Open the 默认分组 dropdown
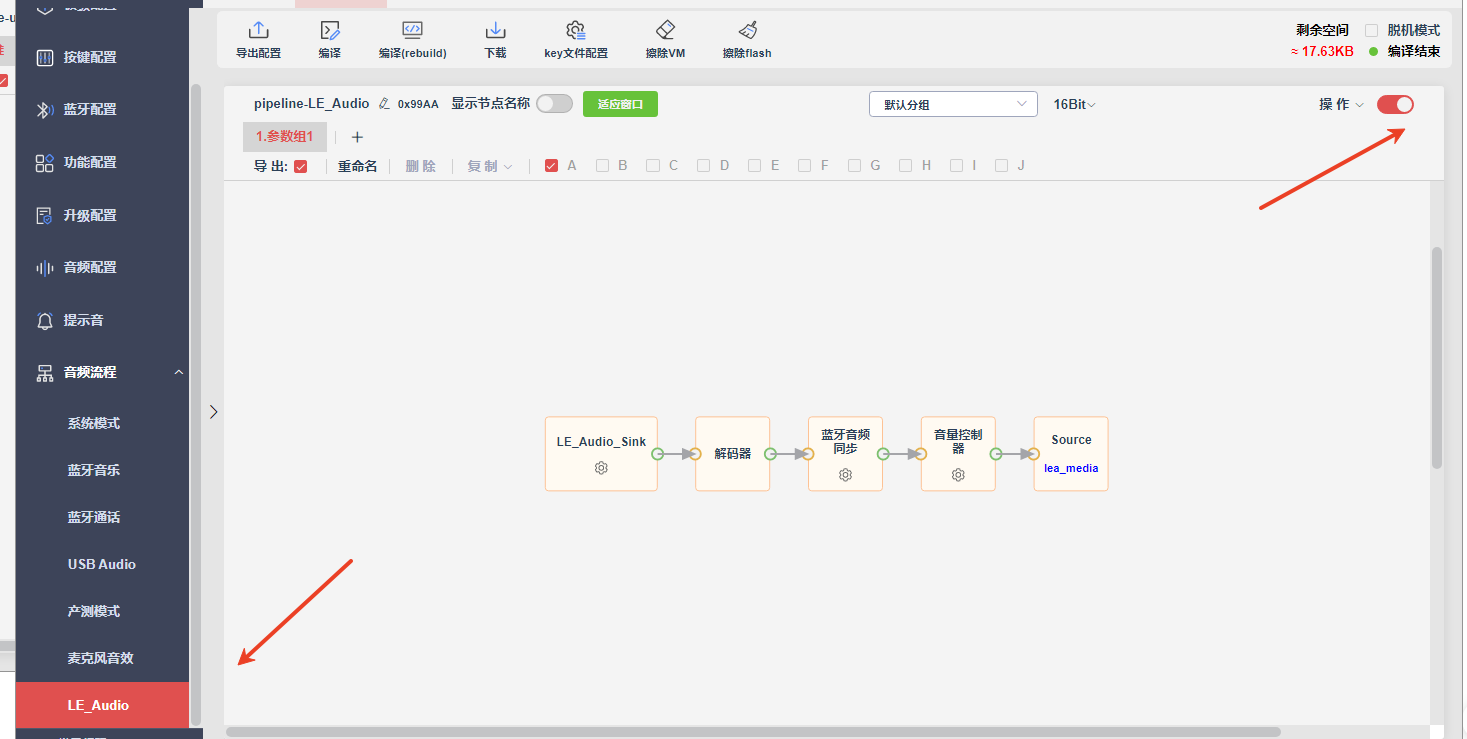 (x=953, y=104)
